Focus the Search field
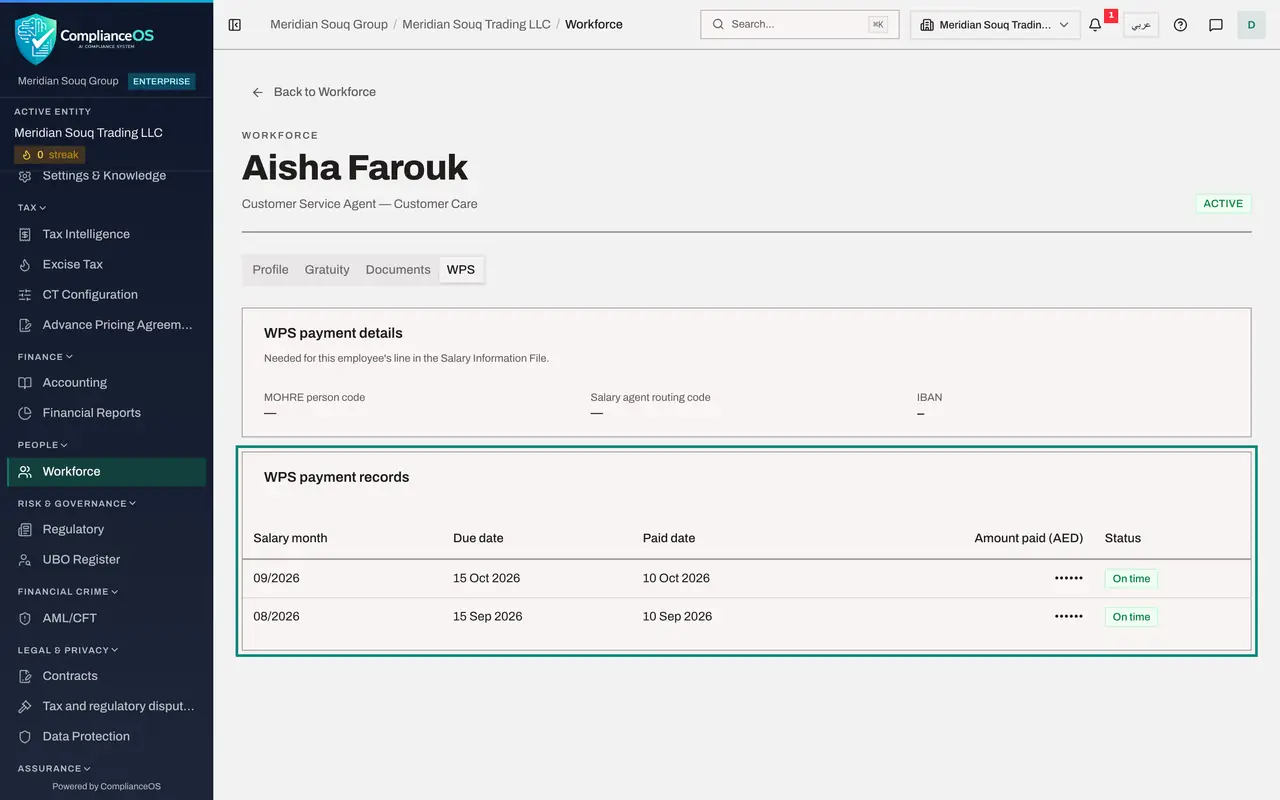This screenshot has width=1280, height=800. [x=800, y=25]
